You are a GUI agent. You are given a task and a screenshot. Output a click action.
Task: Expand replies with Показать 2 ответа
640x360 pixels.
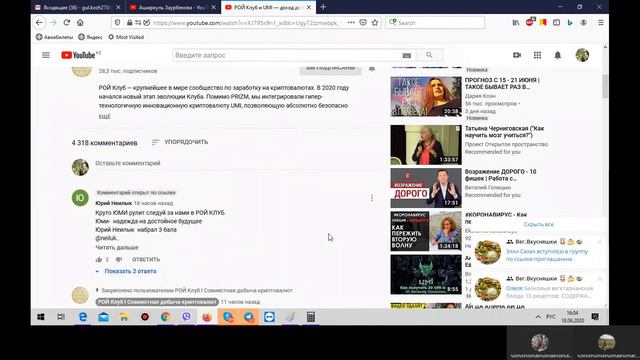pyautogui.click(x=127, y=271)
